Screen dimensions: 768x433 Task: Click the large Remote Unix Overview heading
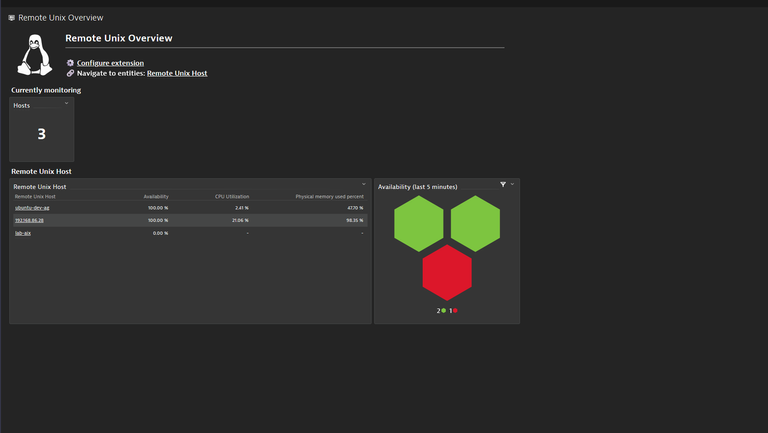pyautogui.click(x=119, y=38)
